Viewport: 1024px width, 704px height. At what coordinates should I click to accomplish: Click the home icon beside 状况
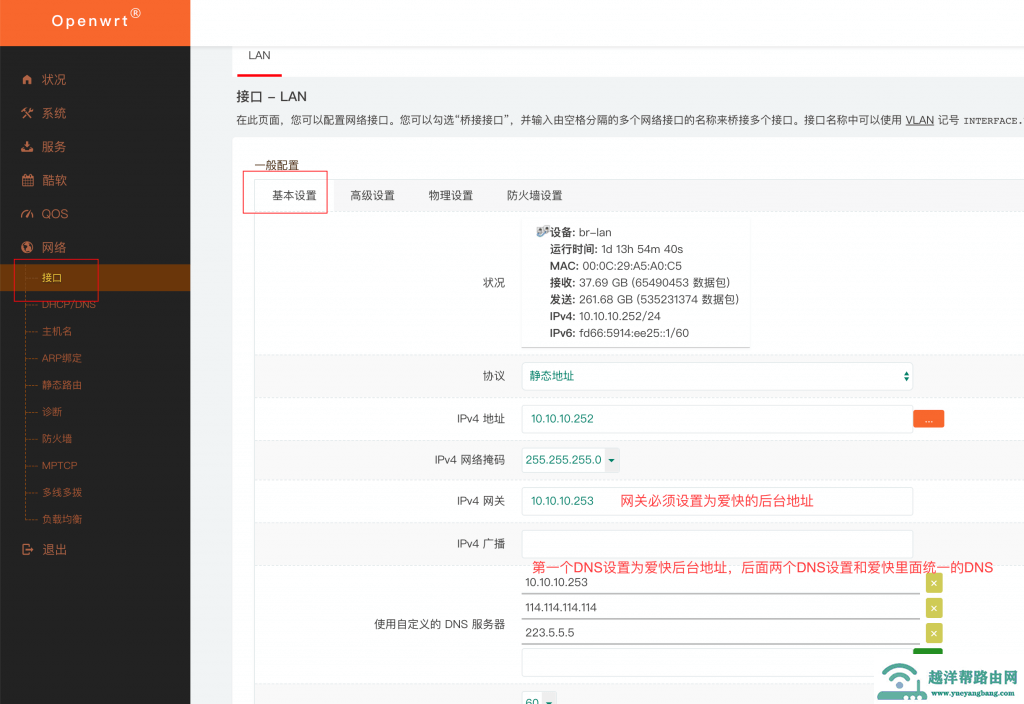click(x=27, y=80)
